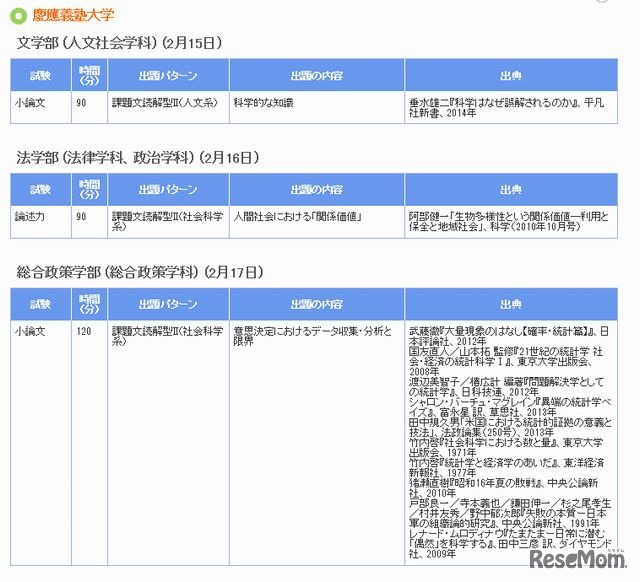Click the 総合政策学部 (総合政策学科) (2月17日) heading
This screenshot has height=582, width=640.
[x=140, y=272]
